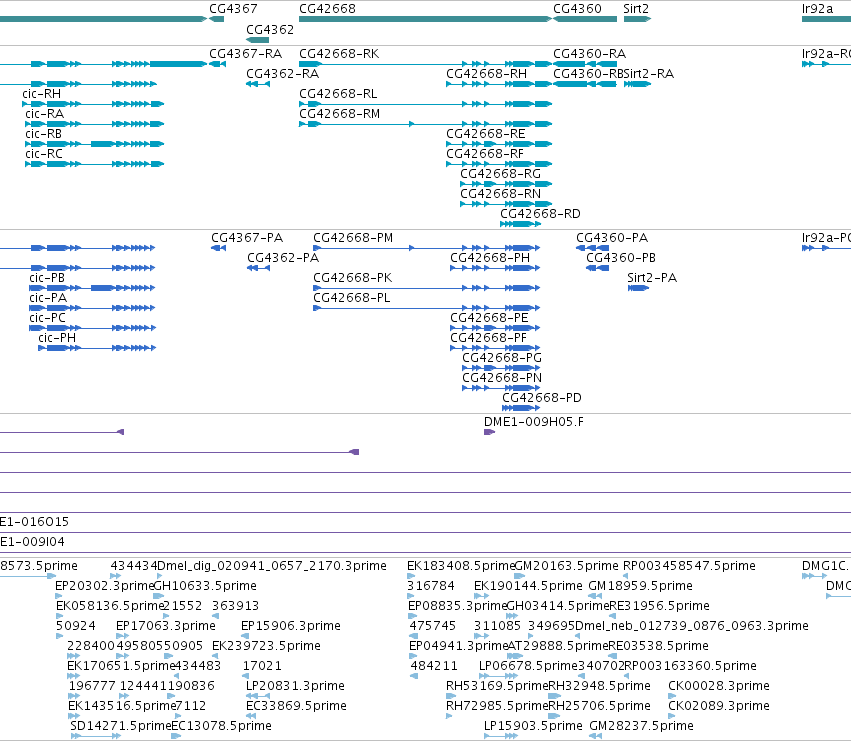
Task: Select protein cic-PB
Action: [47, 278]
